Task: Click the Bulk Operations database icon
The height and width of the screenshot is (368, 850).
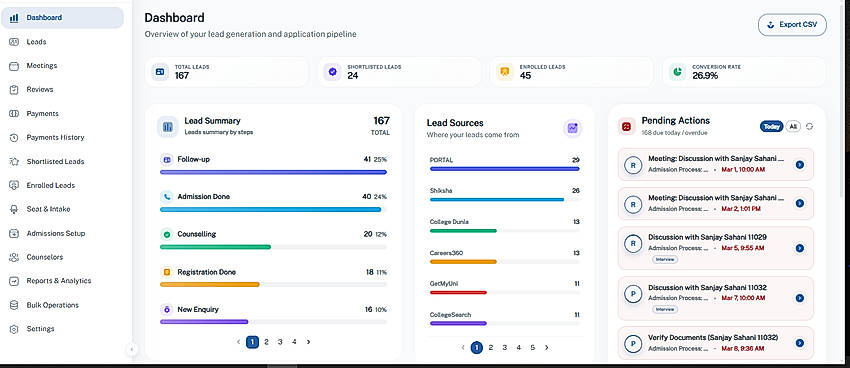Action: click(x=15, y=305)
